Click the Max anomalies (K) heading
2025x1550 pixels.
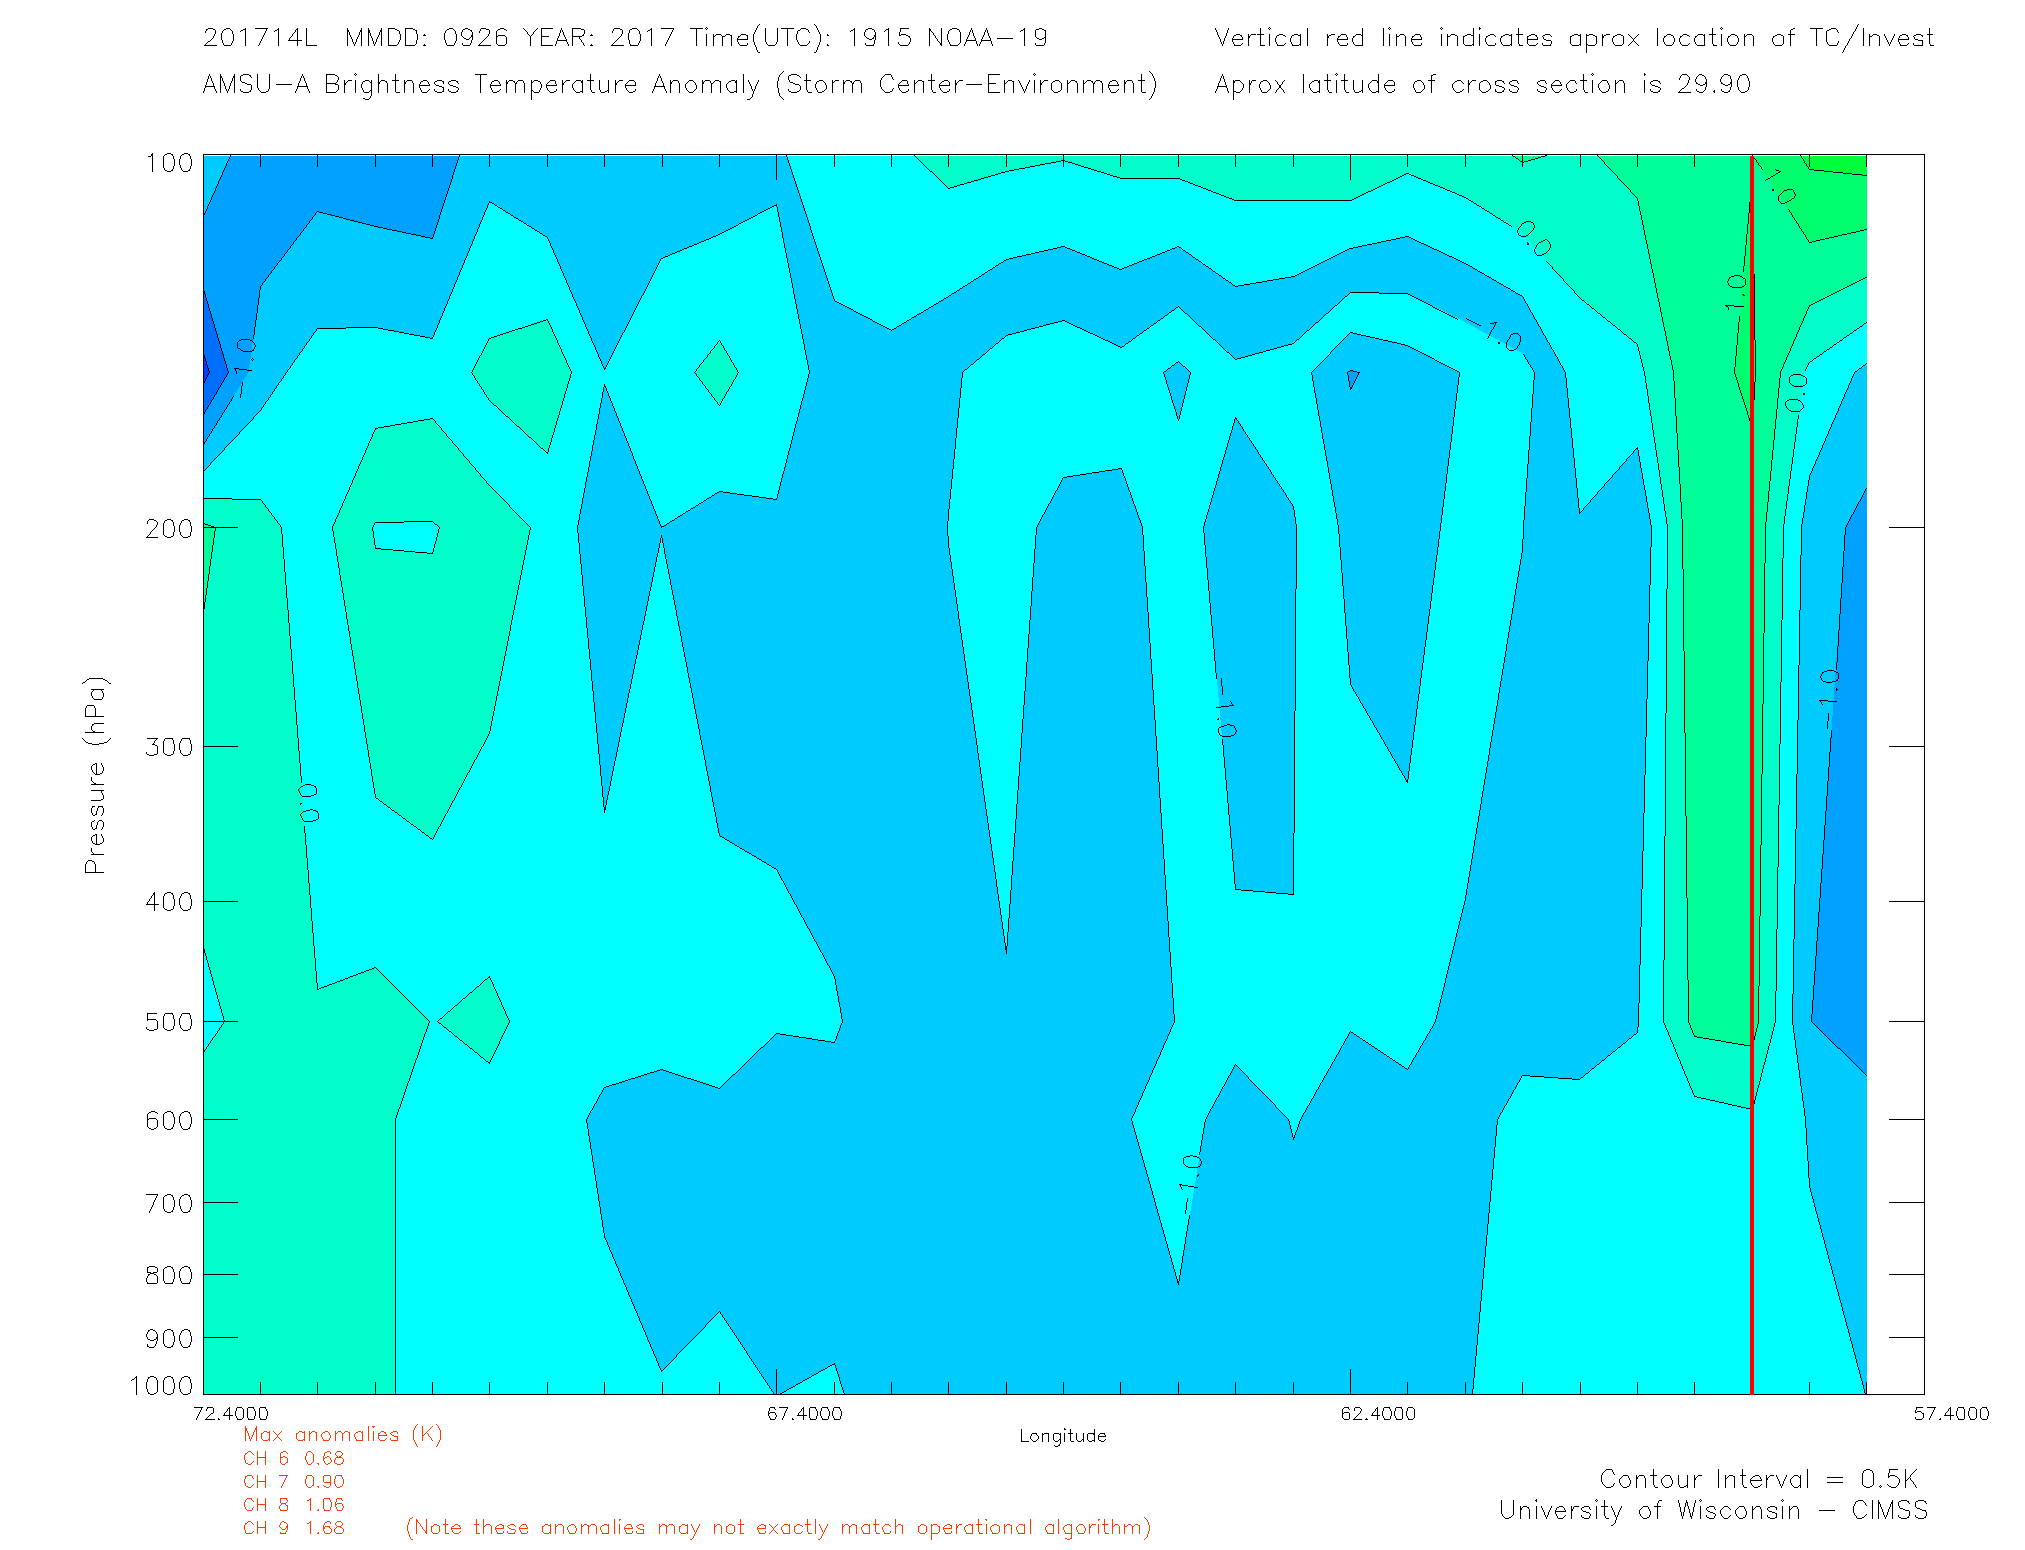[x=342, y=1434]
